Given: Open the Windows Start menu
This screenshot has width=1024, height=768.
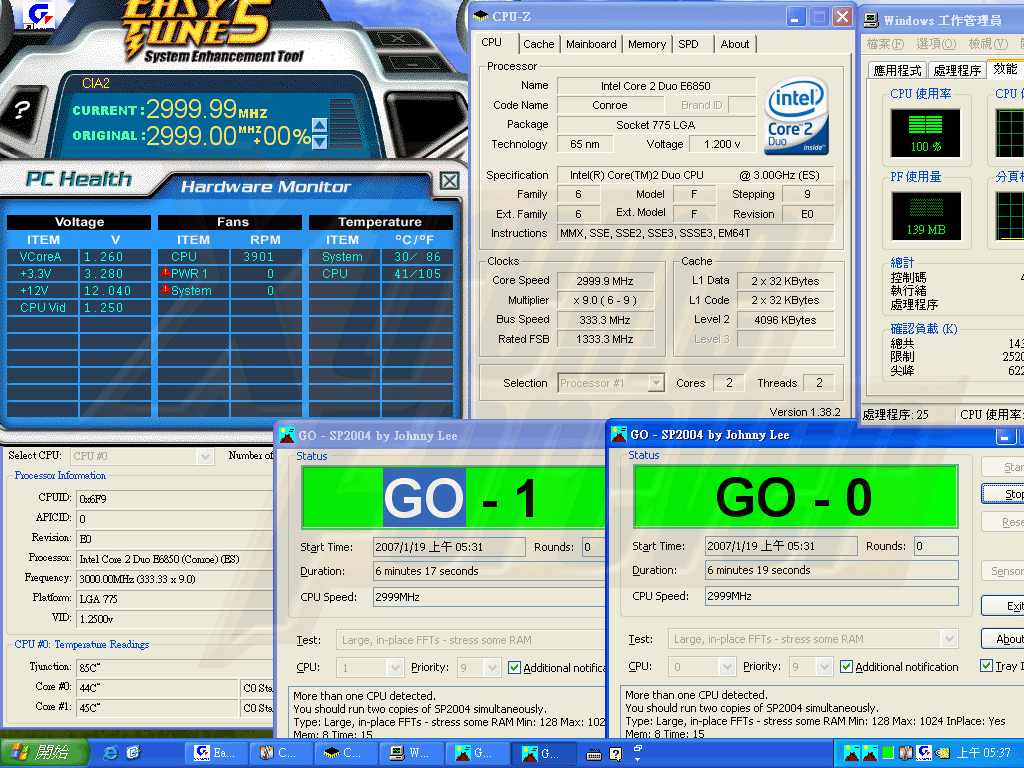Looking at the screenshot, I should [x=42, y=752].
